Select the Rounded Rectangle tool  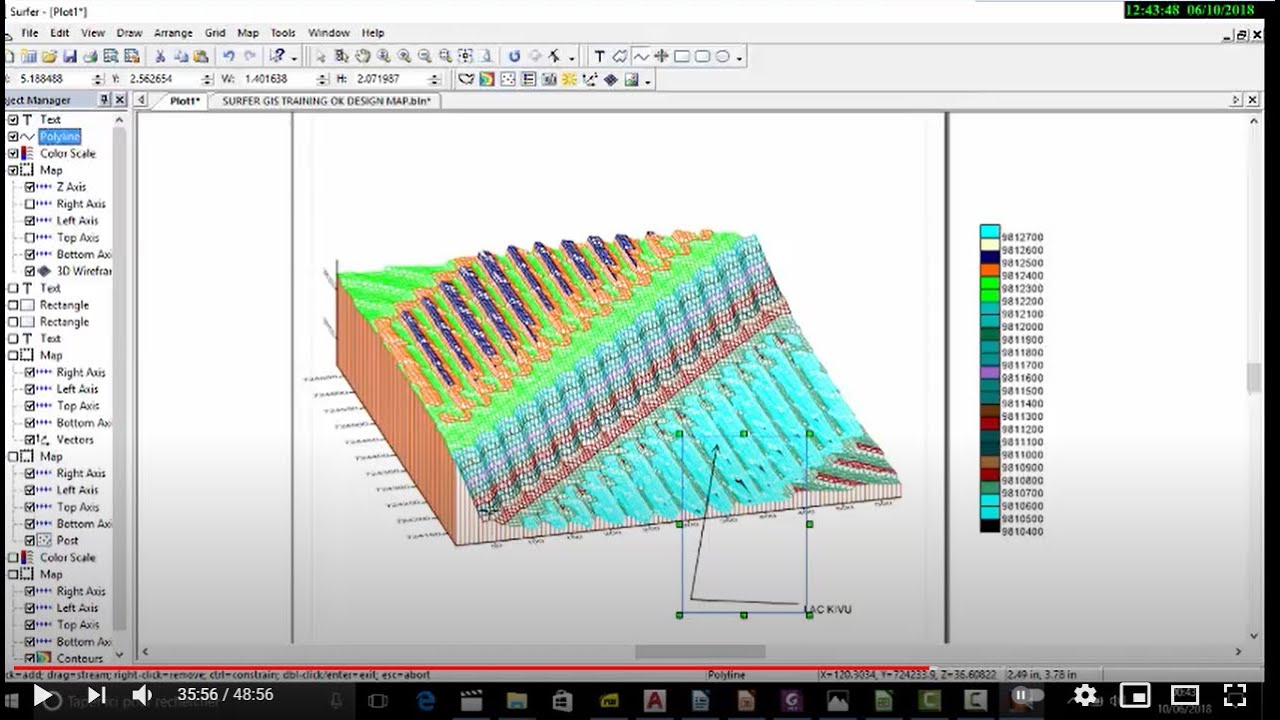pyautogui.click(x=703, y=57)
